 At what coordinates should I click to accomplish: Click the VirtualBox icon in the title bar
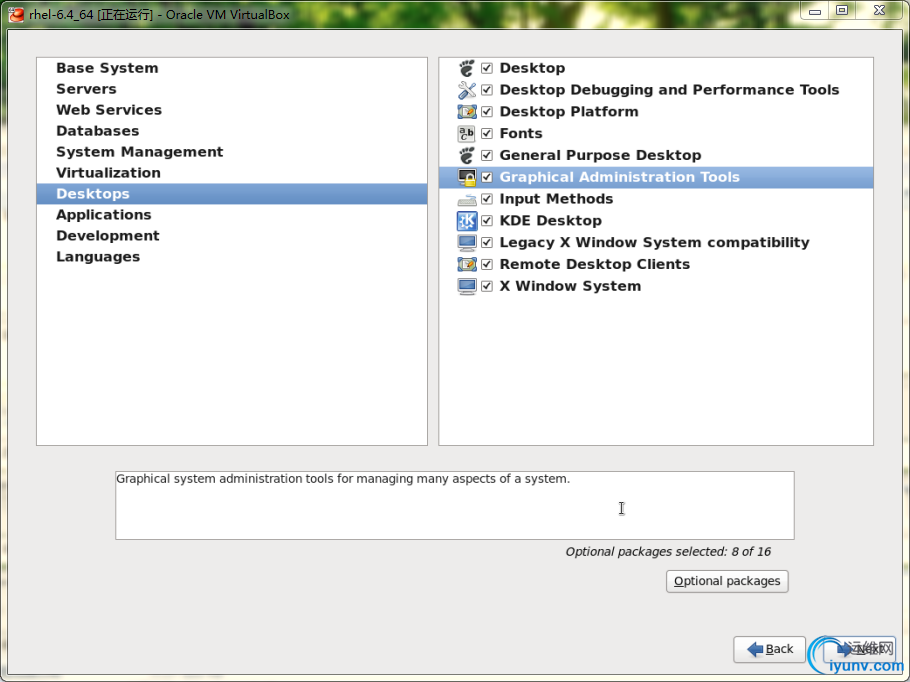16,14
